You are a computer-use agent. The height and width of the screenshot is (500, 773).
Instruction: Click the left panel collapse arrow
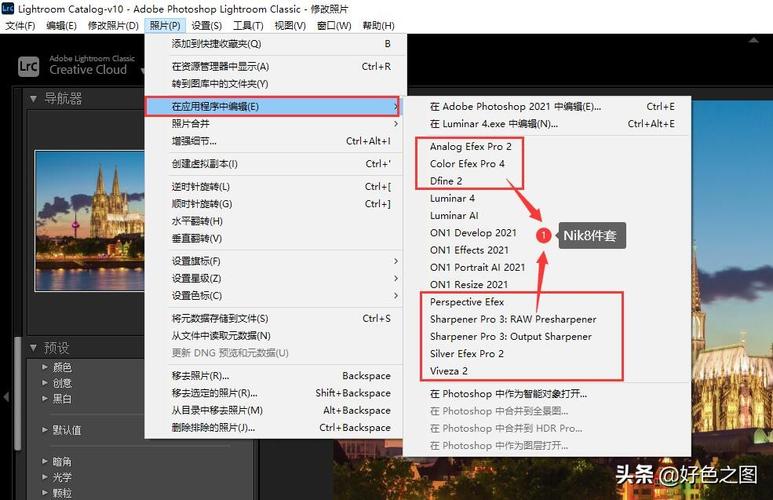(6, 396)
